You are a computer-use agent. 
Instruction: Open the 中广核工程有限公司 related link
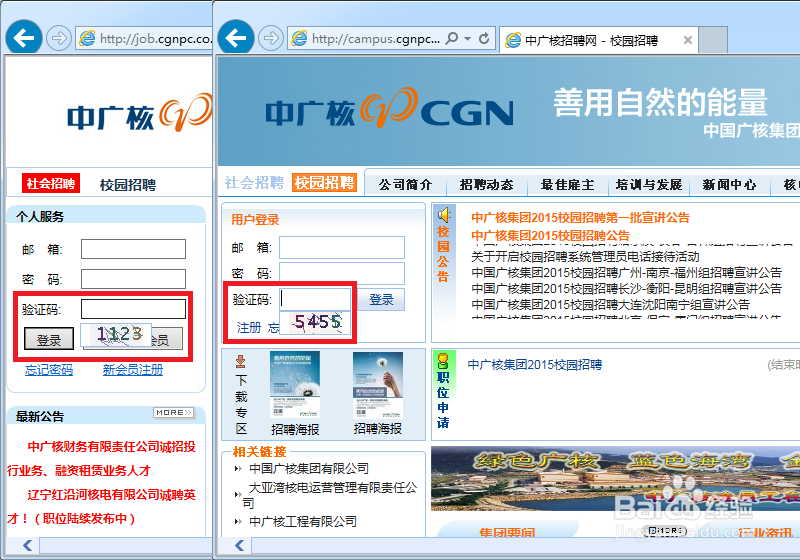303,521
